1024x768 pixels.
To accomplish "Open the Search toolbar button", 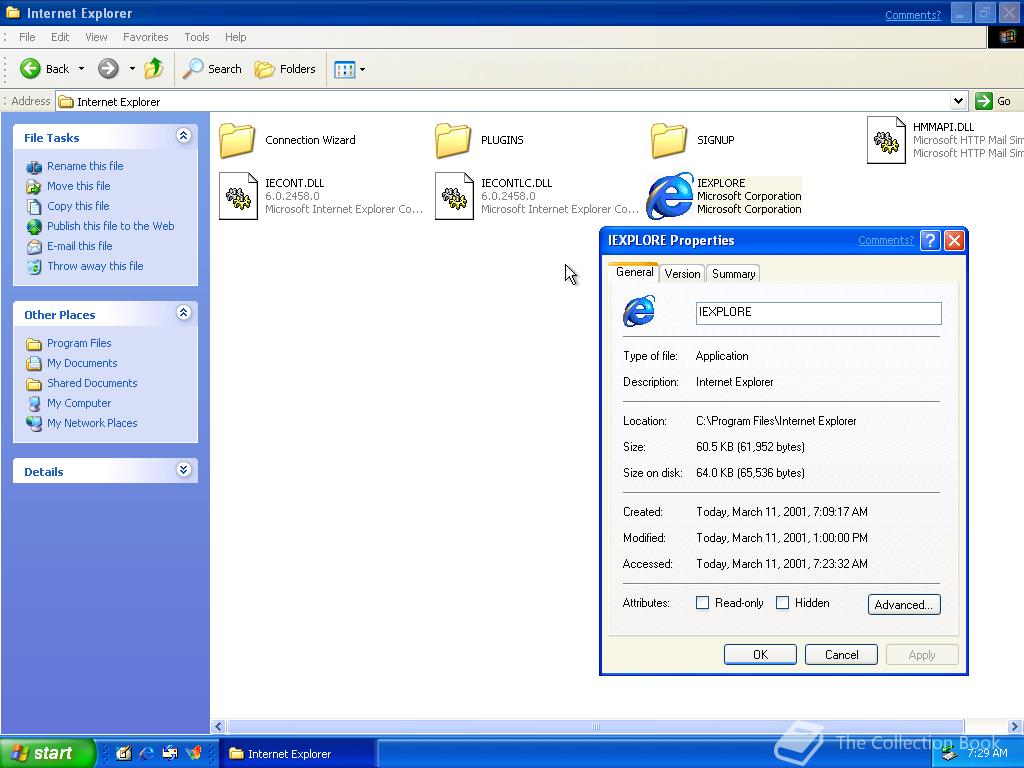I will (x=212, y=69).
